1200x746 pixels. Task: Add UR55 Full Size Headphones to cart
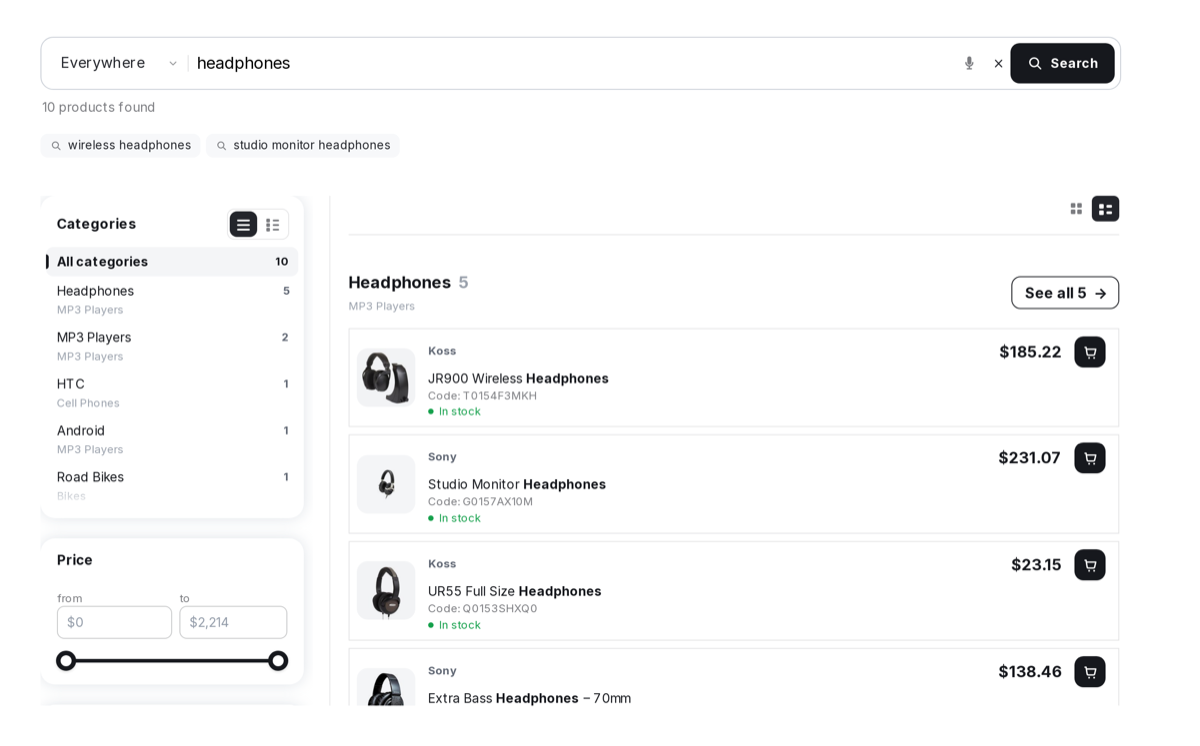pyautogui.click(x=1090, y=565)
